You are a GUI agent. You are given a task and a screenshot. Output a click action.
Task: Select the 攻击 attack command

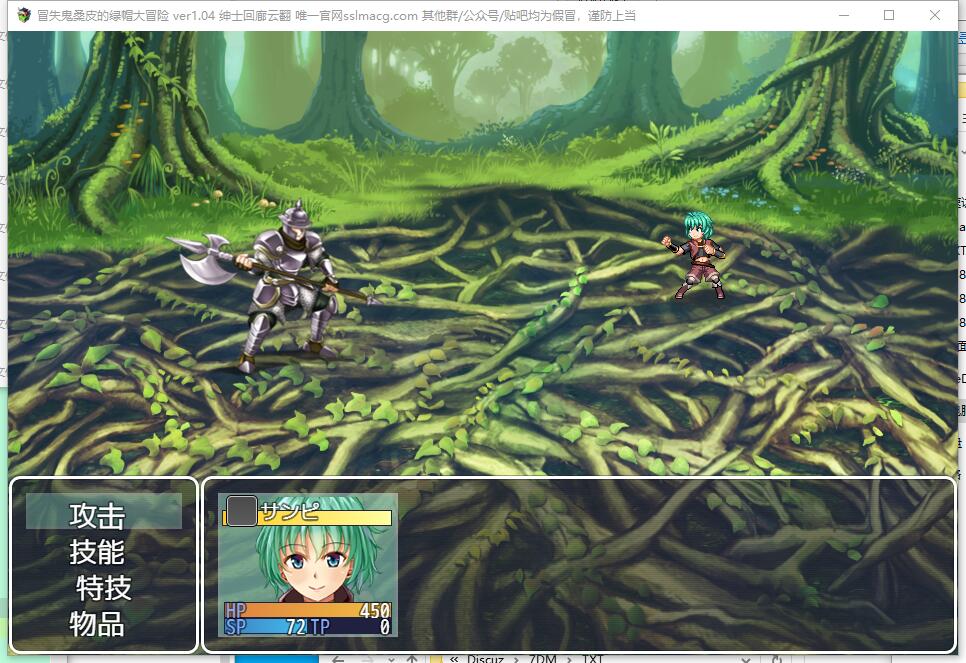point(98,515)
